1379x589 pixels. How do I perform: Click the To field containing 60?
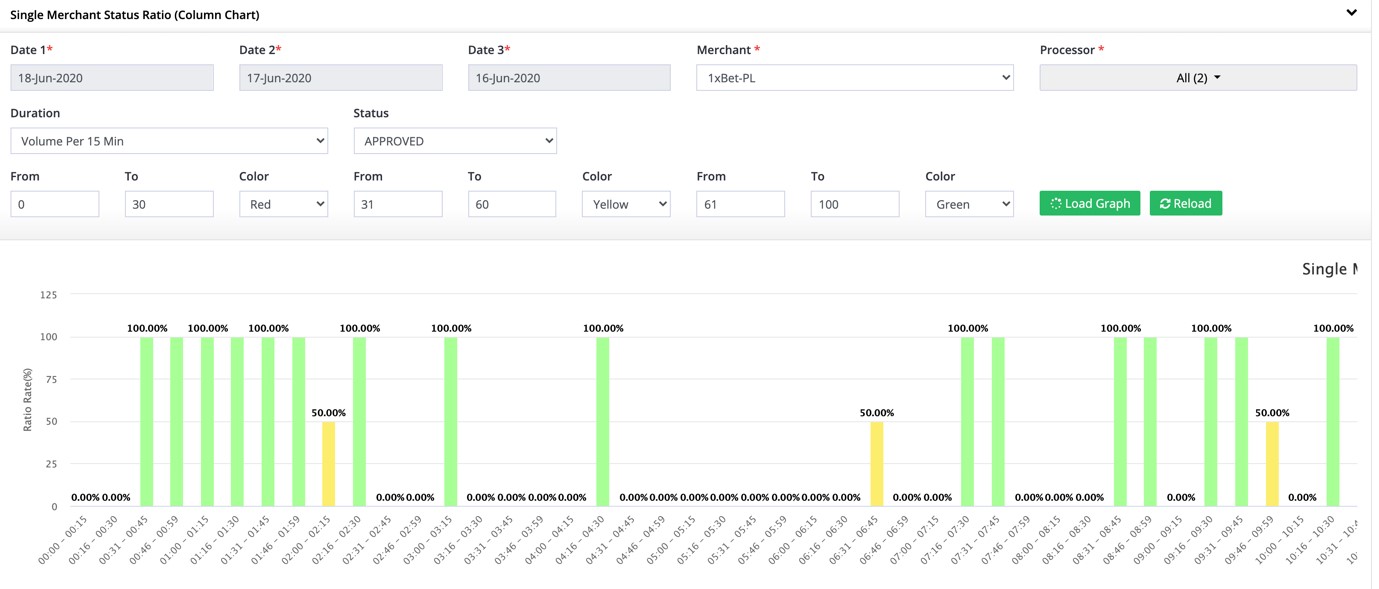point(512,204)
